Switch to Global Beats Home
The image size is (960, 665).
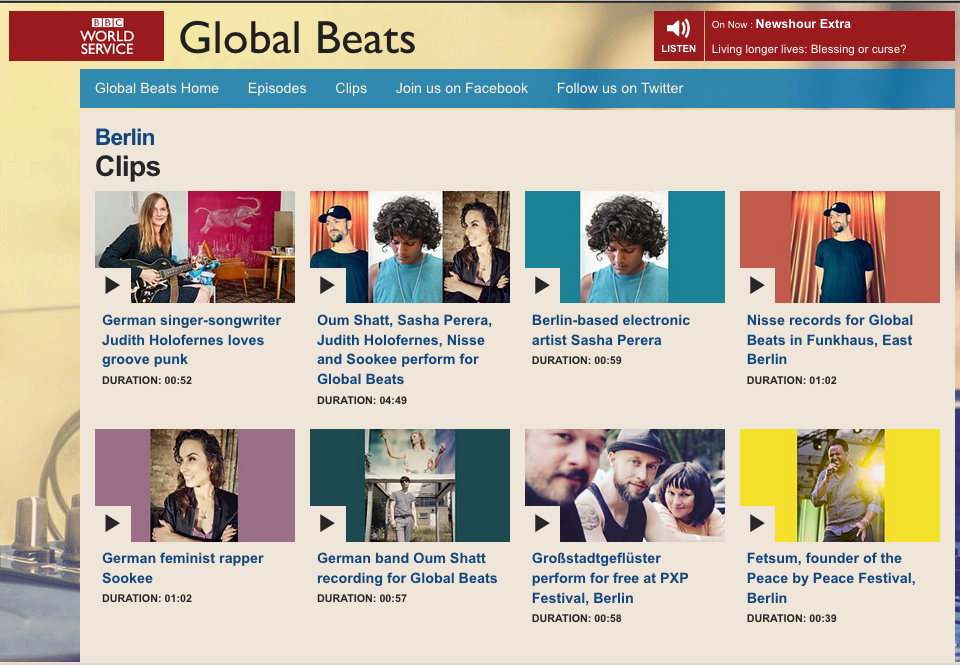point(157,88)
